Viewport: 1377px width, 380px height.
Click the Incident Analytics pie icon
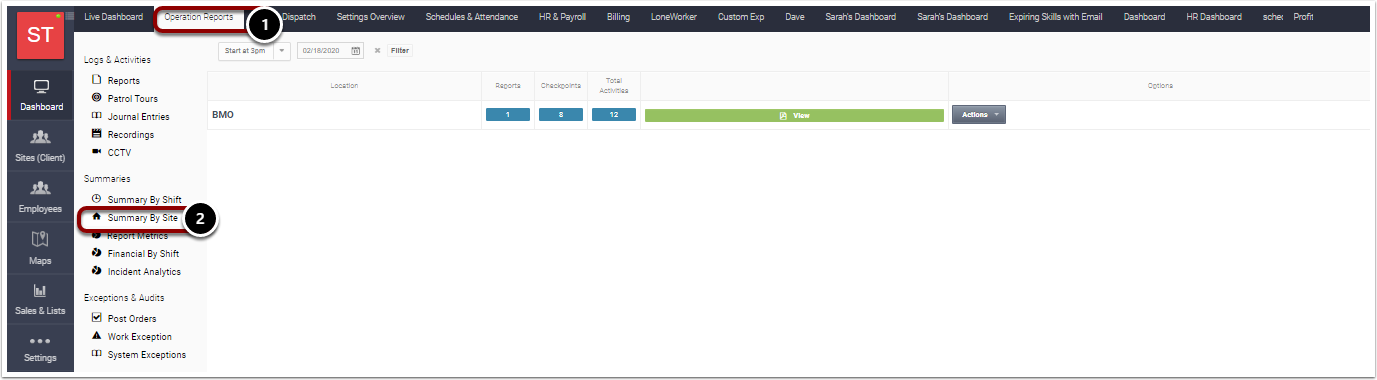tap(96, 271)
